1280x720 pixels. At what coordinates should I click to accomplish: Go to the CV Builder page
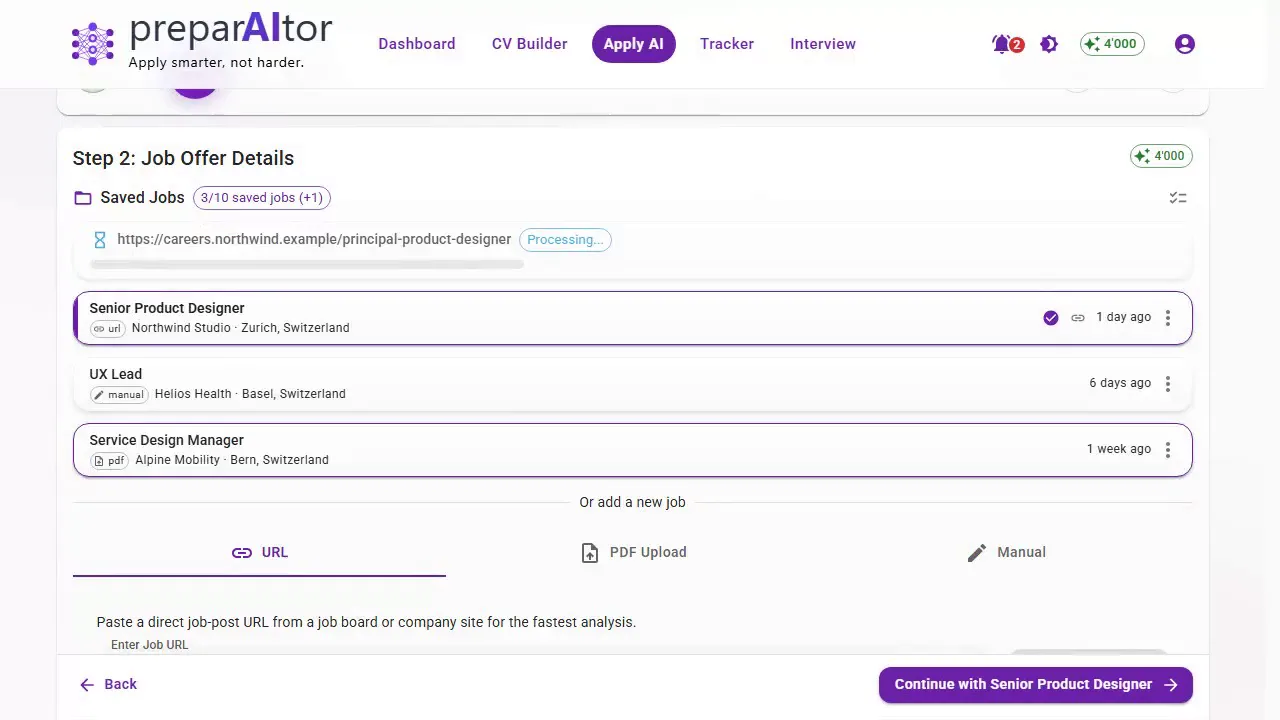click(529, 44)
